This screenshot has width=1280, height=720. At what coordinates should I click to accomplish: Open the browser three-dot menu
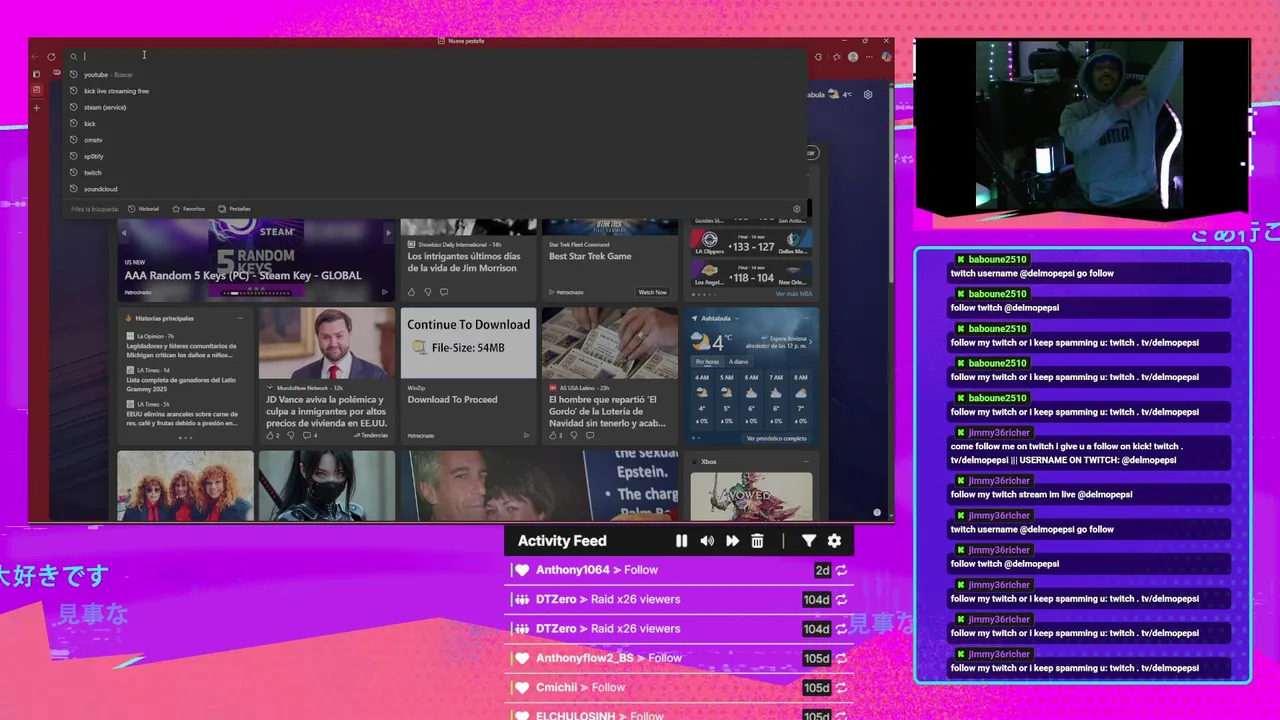click(869, 57)
